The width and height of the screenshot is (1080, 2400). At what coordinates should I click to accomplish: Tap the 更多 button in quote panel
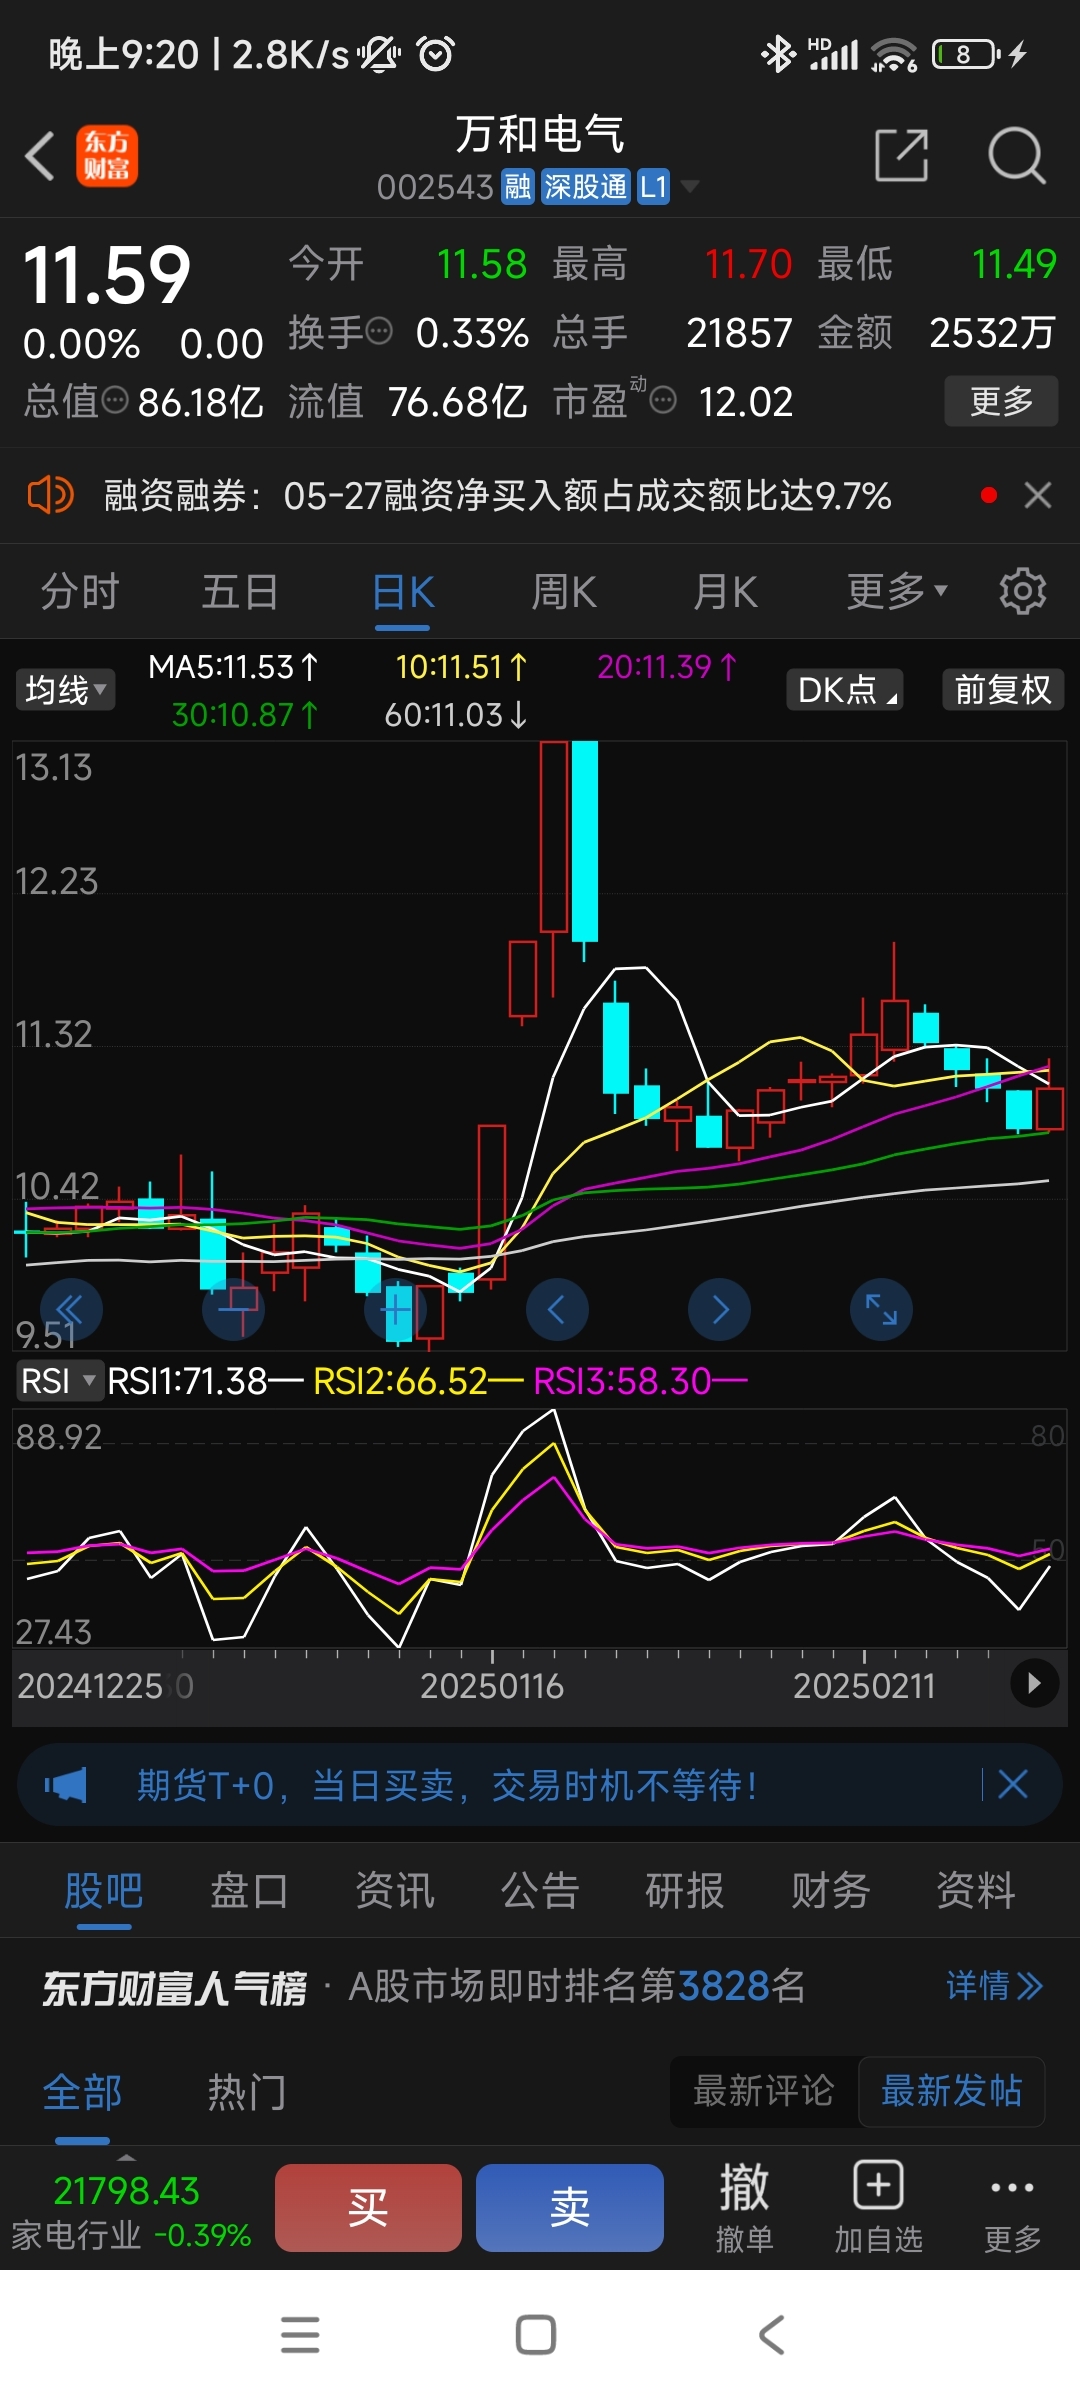click(x=1001, y=401)
